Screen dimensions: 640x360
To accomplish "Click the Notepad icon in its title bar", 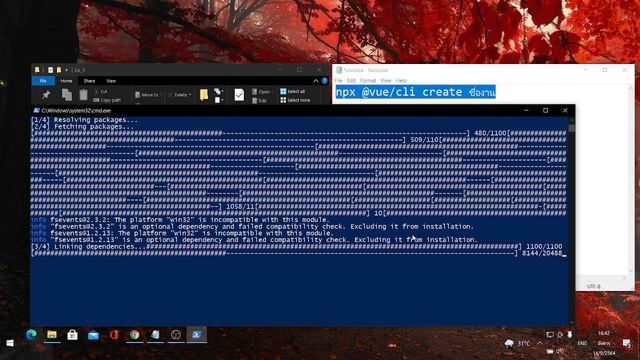I will pos(339,70).
